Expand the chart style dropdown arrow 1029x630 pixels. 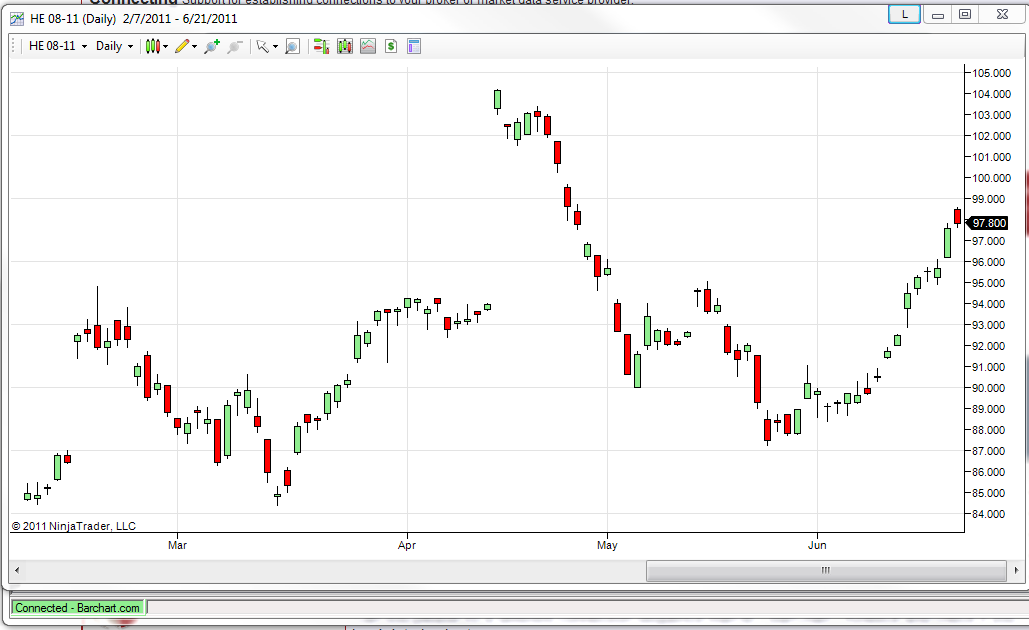click(165, 47)
